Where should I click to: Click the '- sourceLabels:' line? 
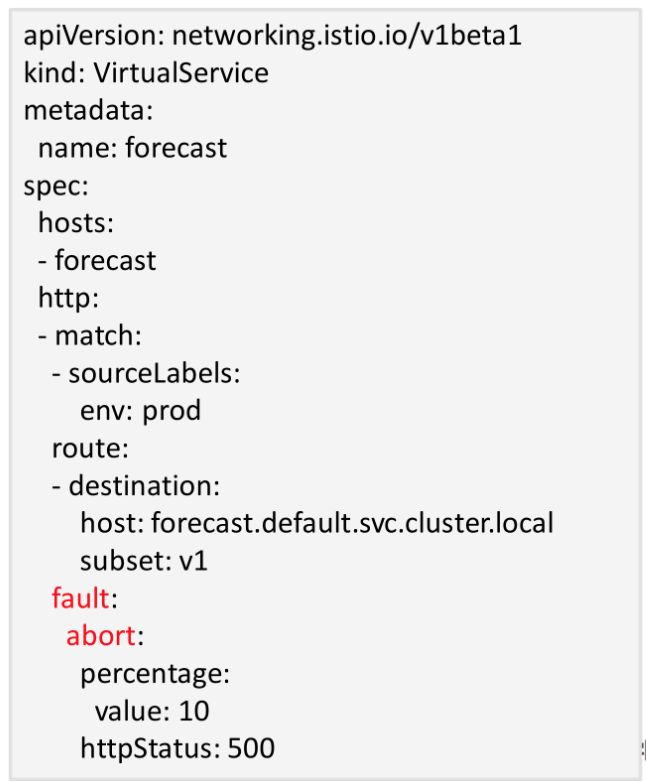[146, 373]
